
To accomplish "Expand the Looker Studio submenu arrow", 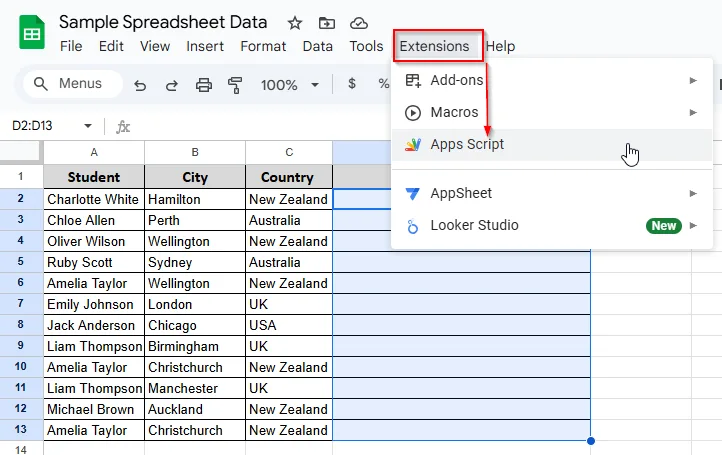I will click(693, 226).
